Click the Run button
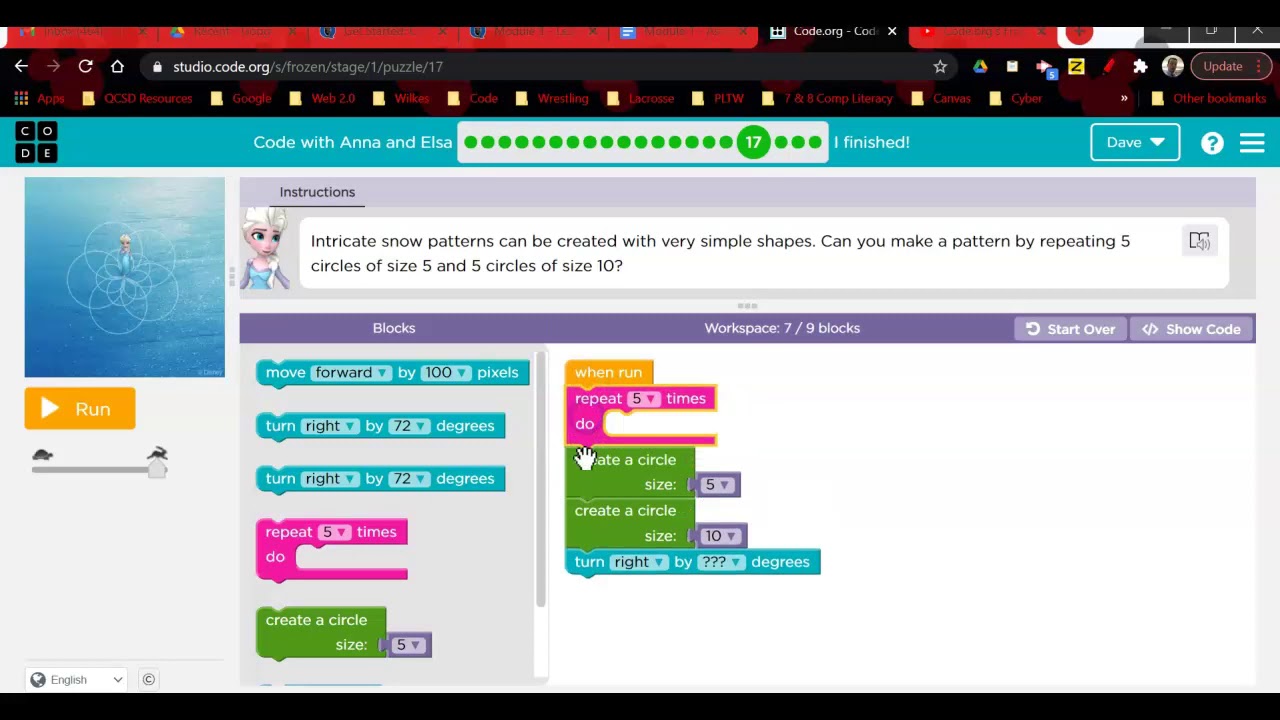 pos(80,409)
